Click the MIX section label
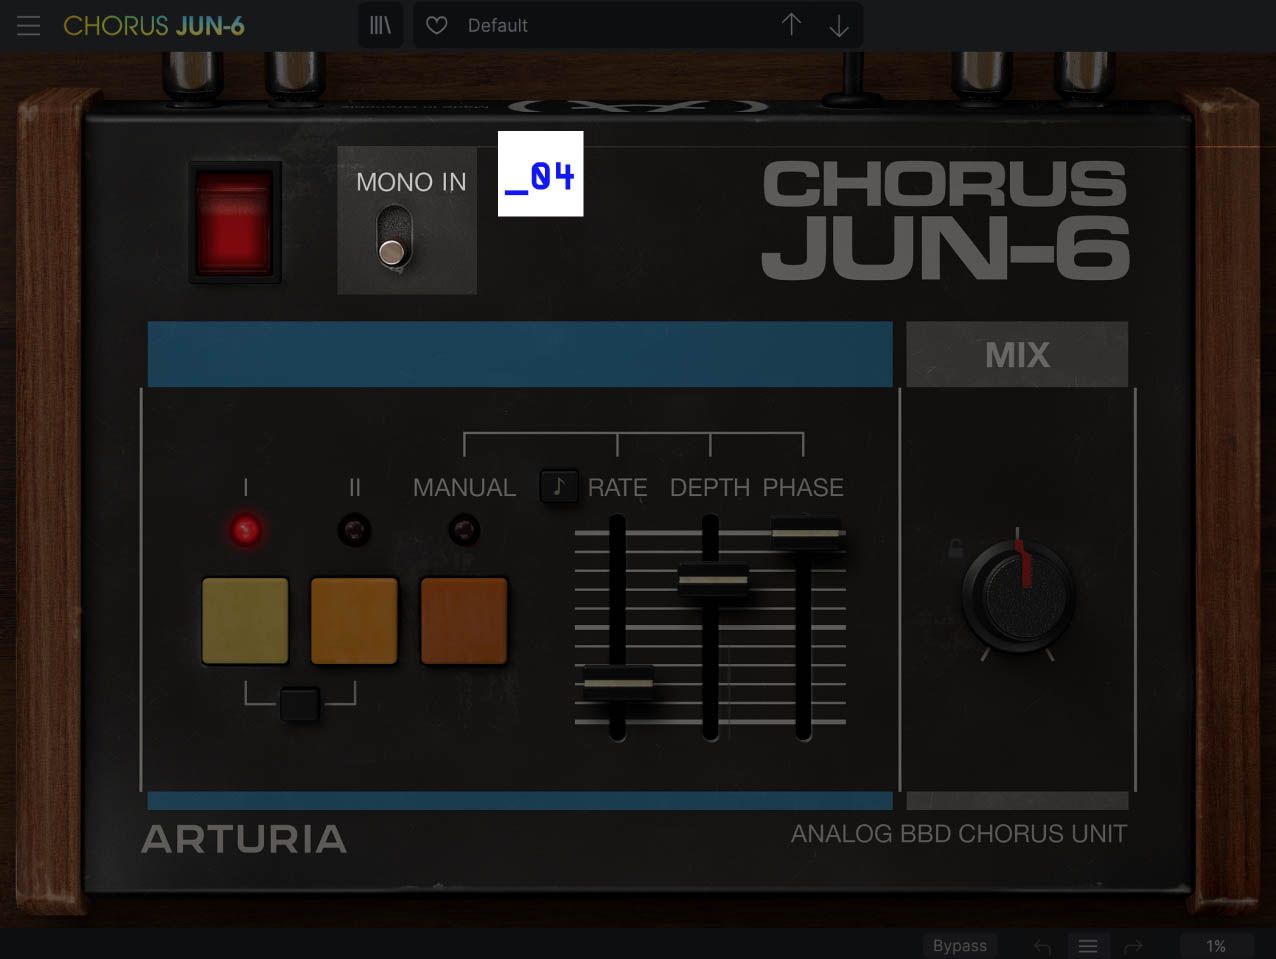Viewport: 1276px width, 959px height. click(x=1017, y=354)
